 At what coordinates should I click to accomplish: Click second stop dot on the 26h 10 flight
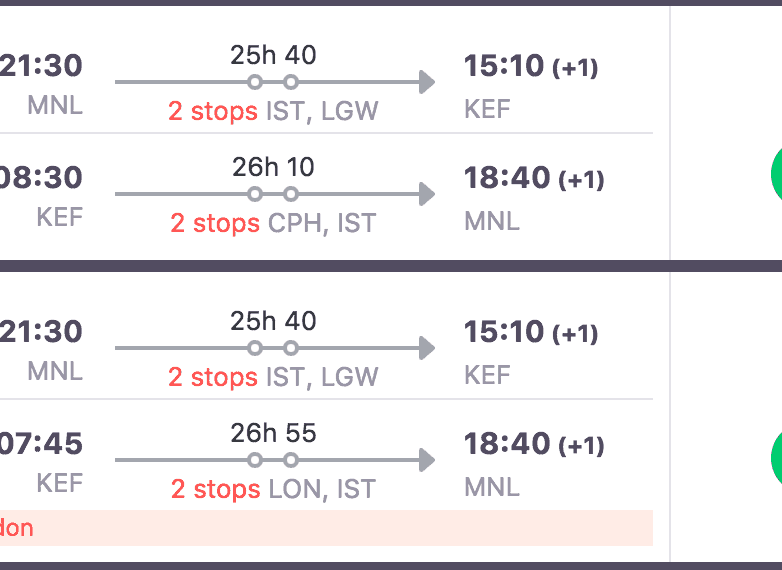291,194
